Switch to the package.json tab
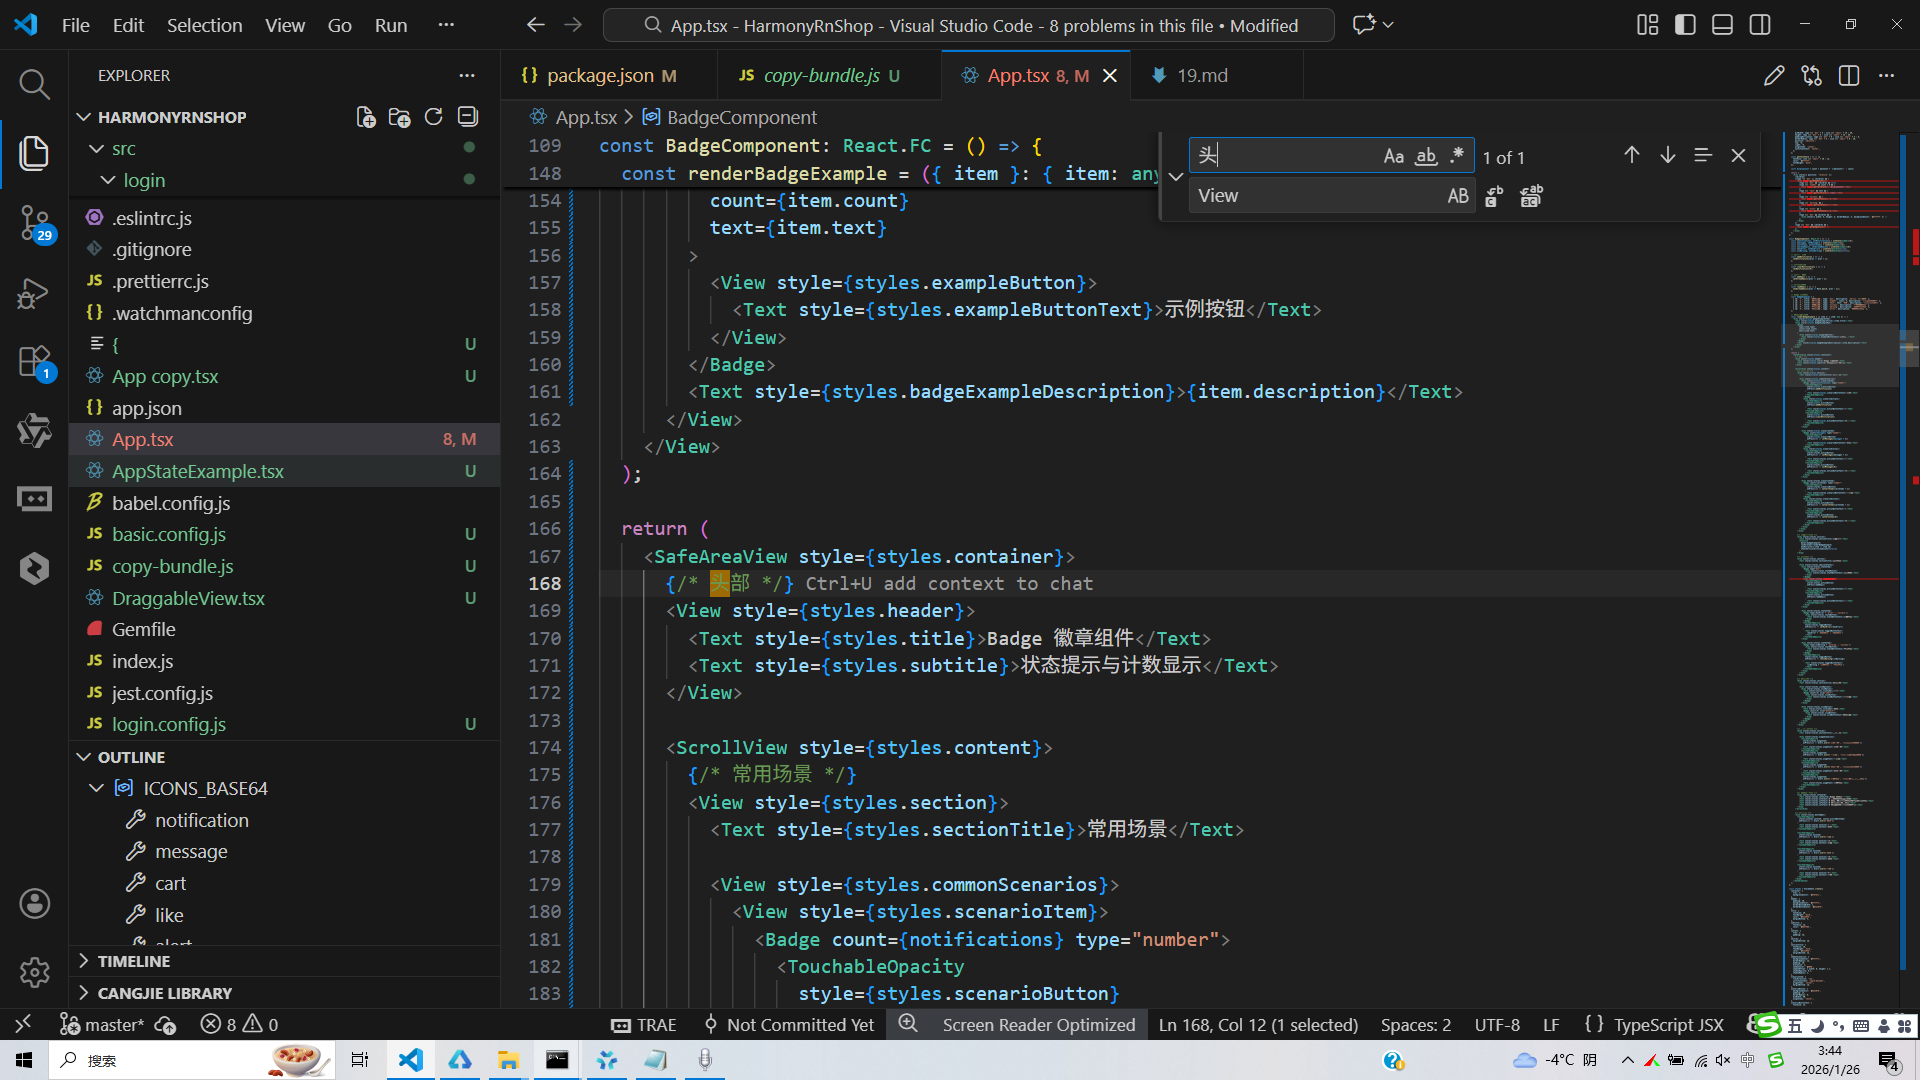Viewport: 1920px width, 1080px height. click(x=599, y=75)
